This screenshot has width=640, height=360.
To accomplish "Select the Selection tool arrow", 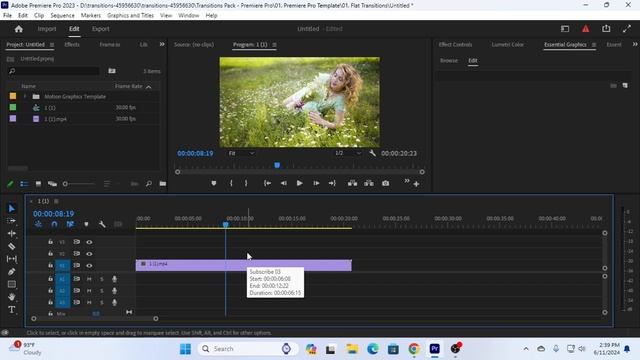I will point(12,209).
